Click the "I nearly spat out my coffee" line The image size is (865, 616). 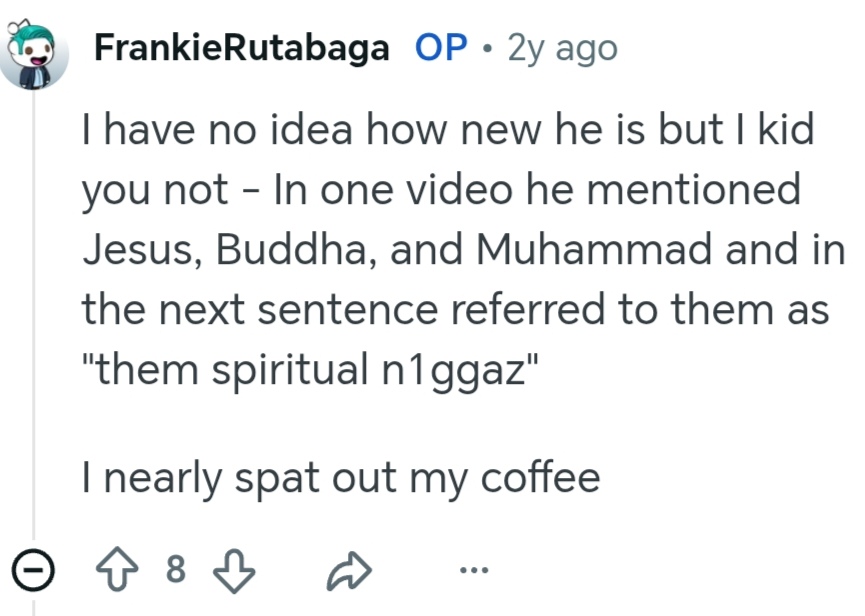click(x=341, y=478)
